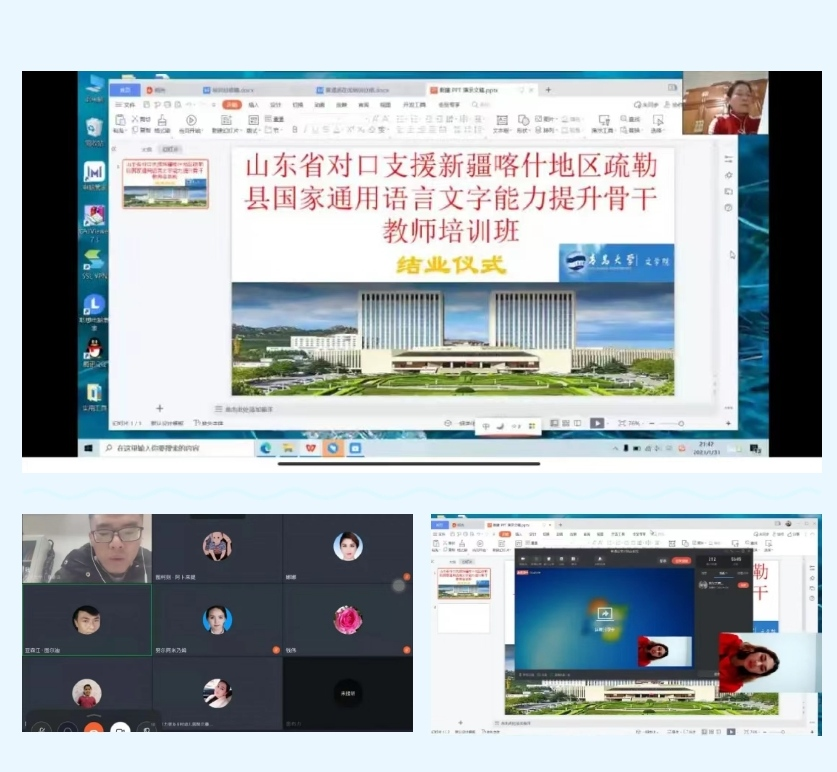Open the 会员专享 tab in top WPS window
The image size is (837, 772).
pos(449,105)
